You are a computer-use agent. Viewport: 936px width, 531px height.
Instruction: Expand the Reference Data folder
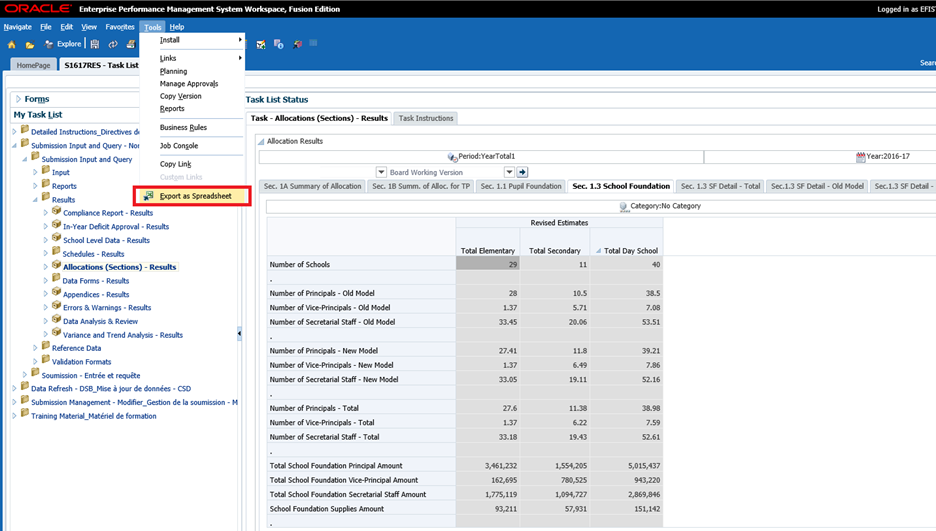click(35, 348)
